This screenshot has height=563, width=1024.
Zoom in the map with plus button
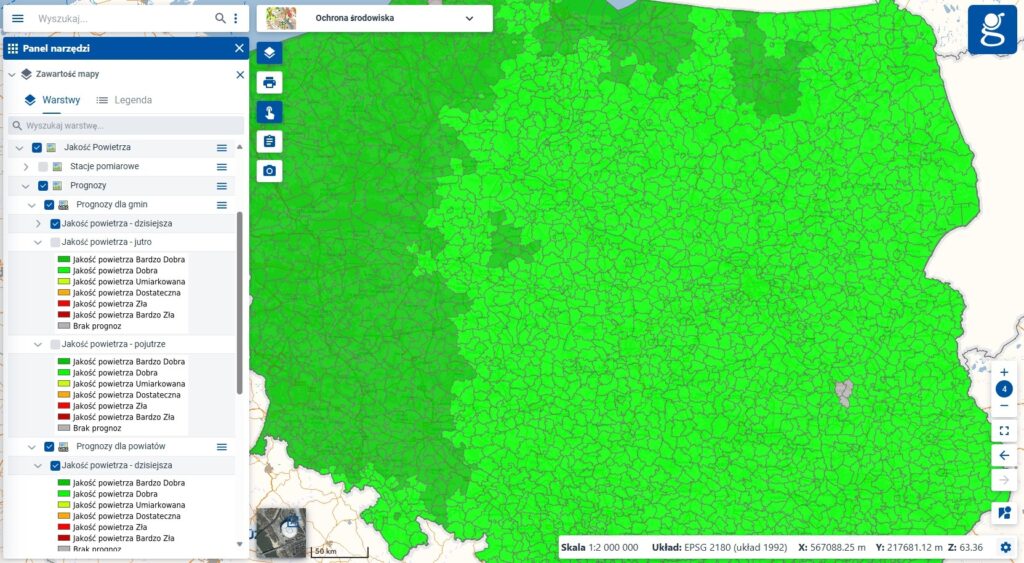coord(1004,372)
